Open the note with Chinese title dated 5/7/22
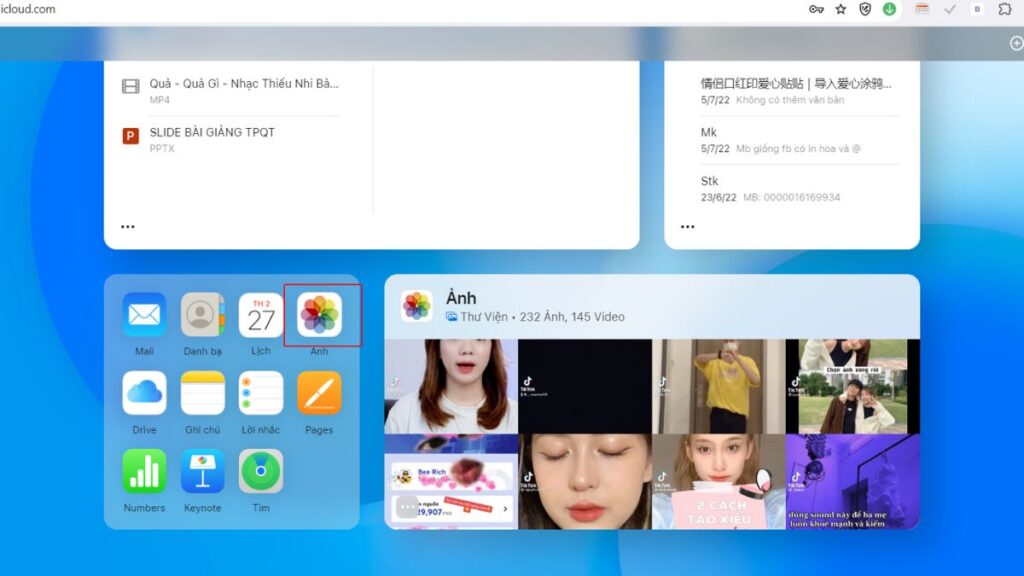 799,91
